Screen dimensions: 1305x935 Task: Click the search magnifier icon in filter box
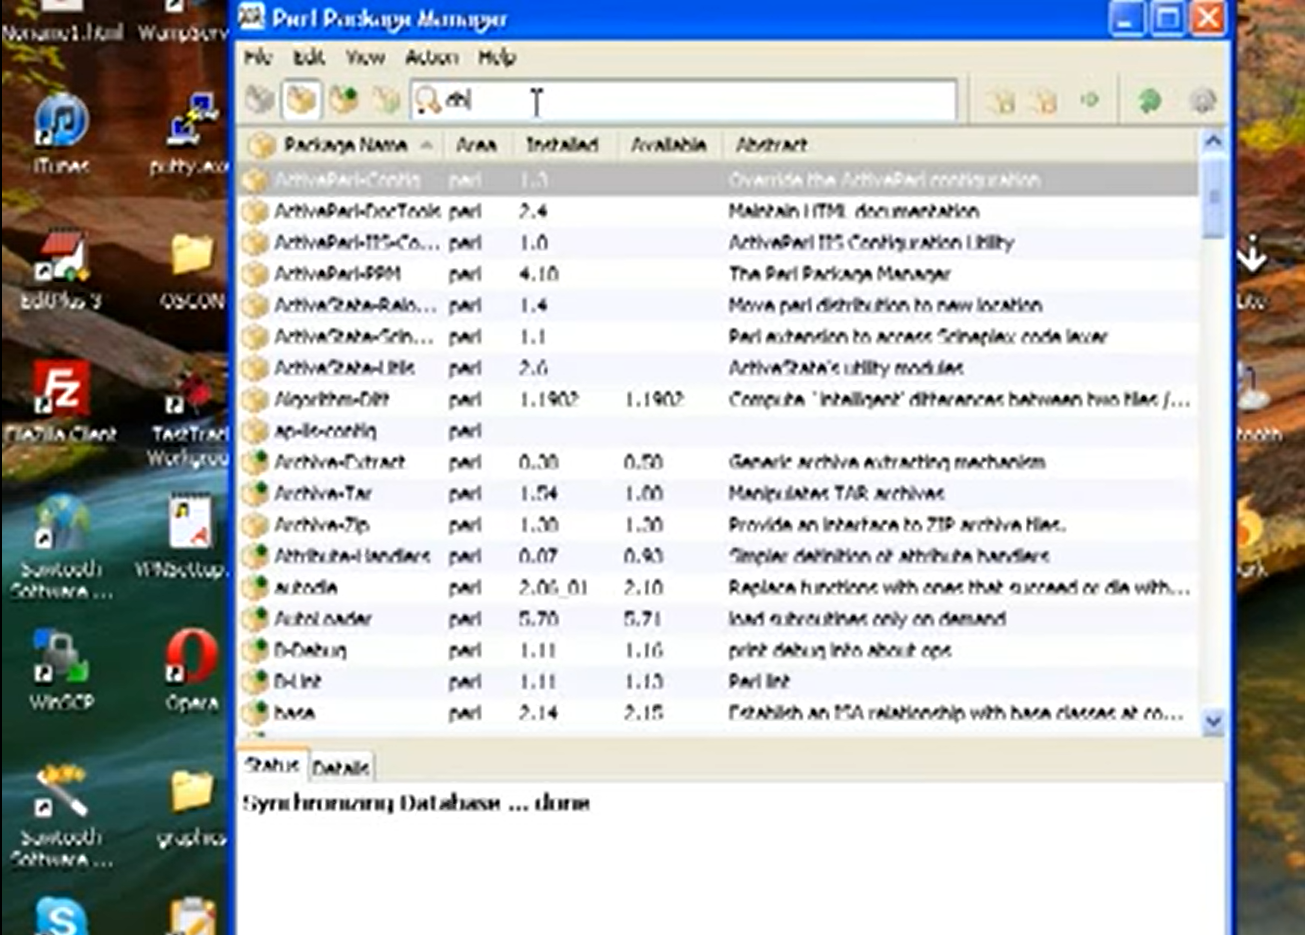click(x=428, y=100)
